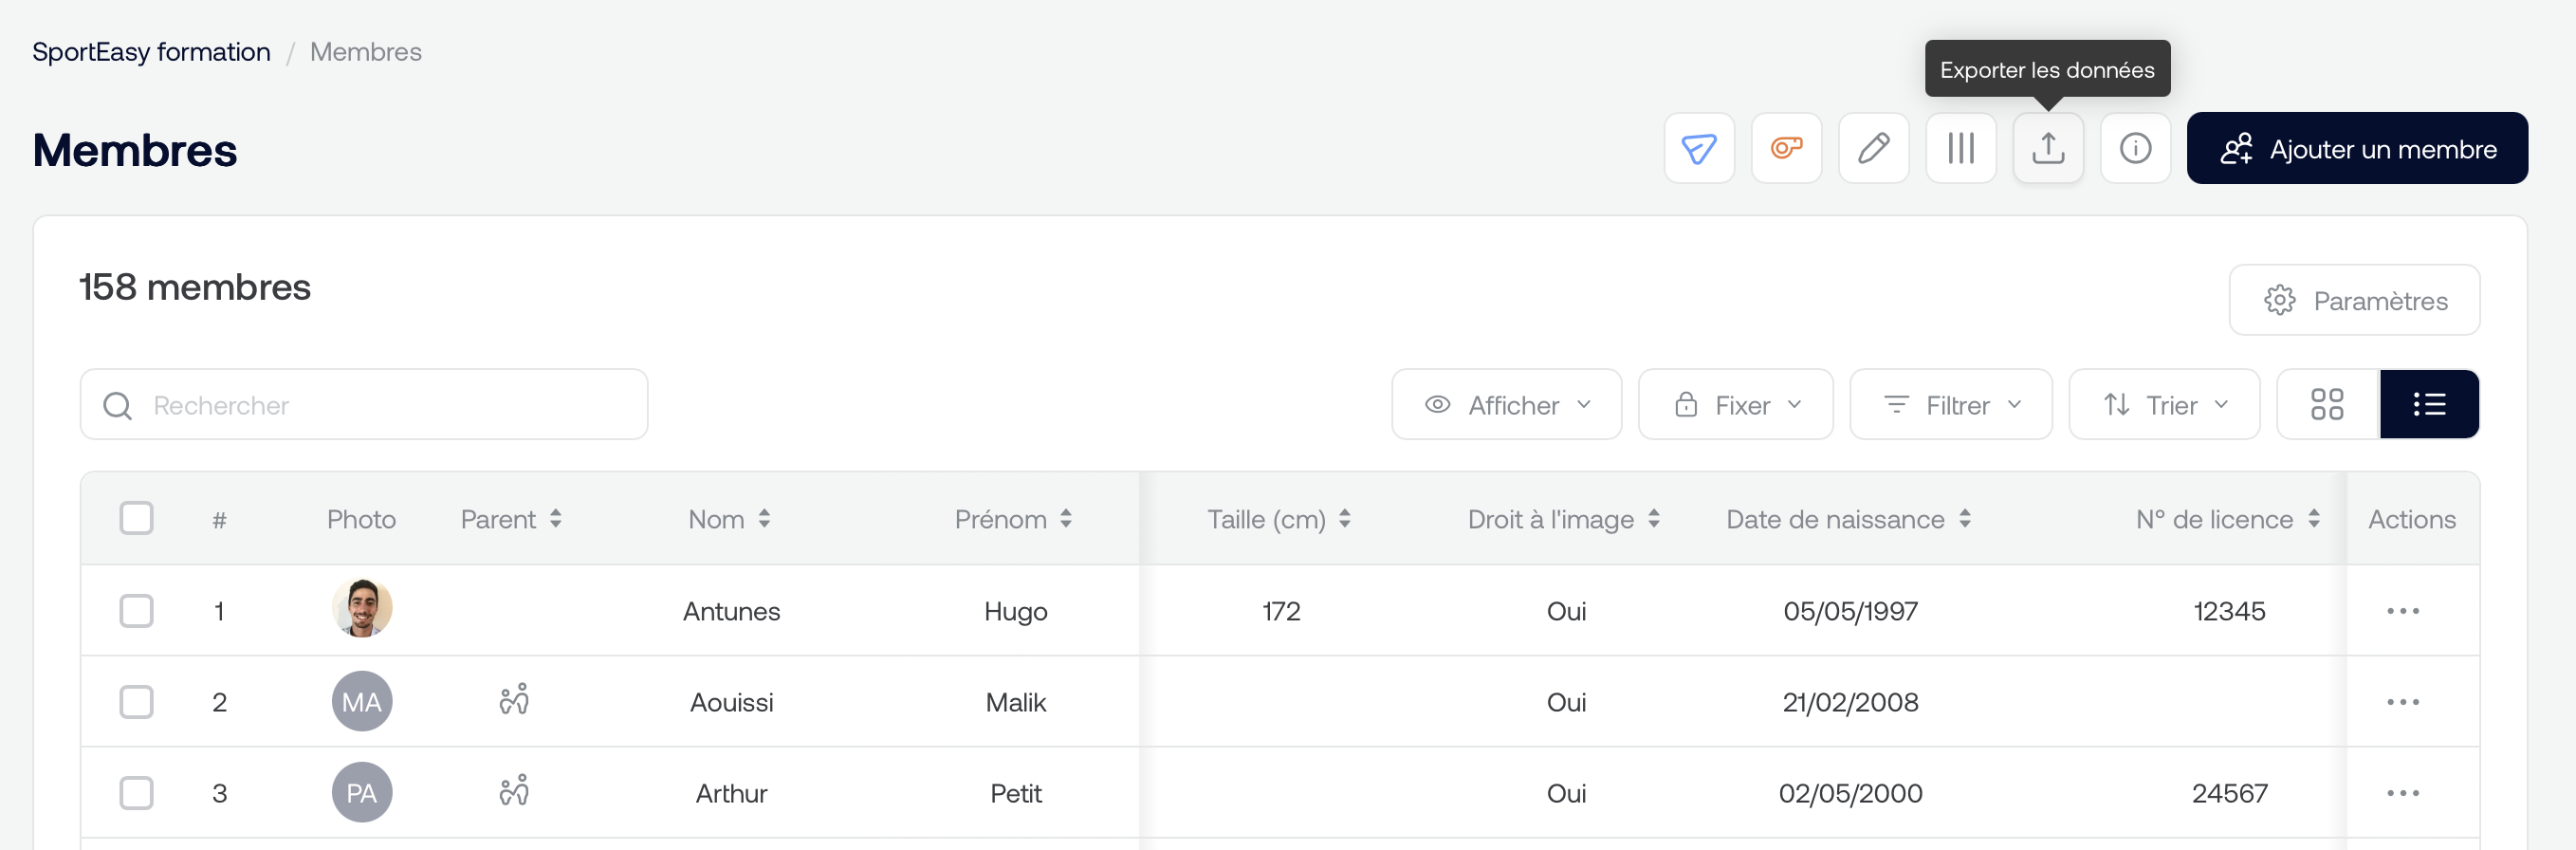Click height value 172
The width and height of the screenshot is (2576, 850).
(x=1281, y=611)
